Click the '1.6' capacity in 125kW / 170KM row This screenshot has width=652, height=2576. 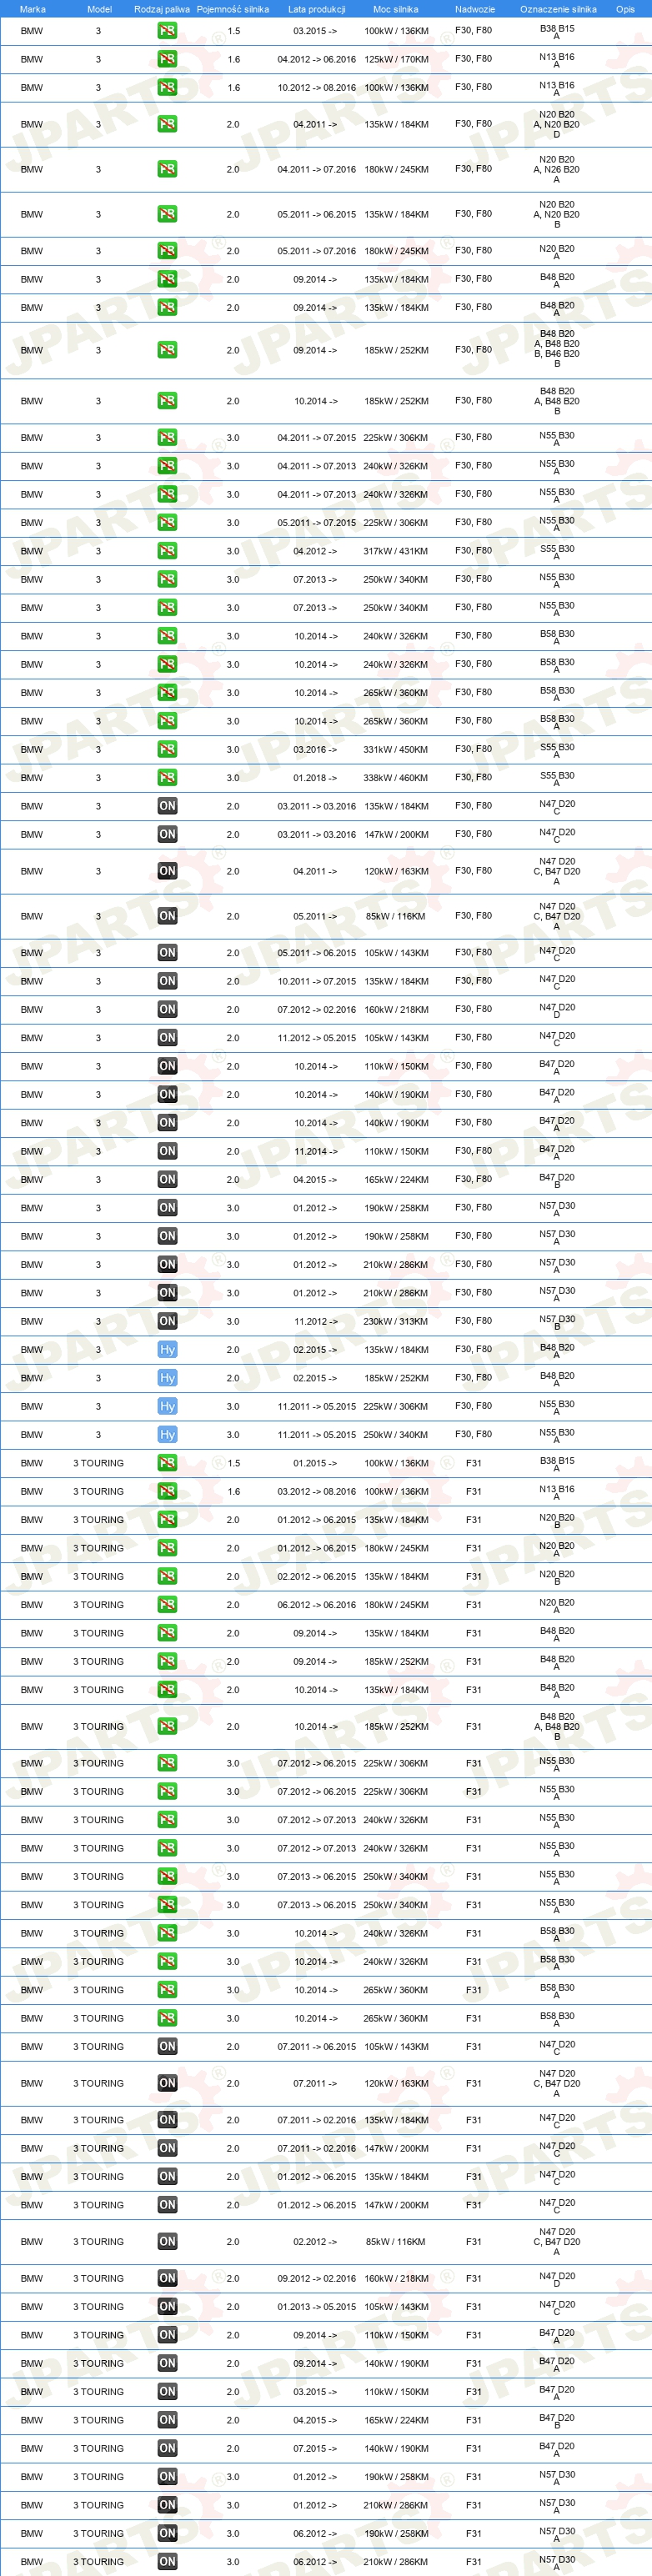click(233, 59)
